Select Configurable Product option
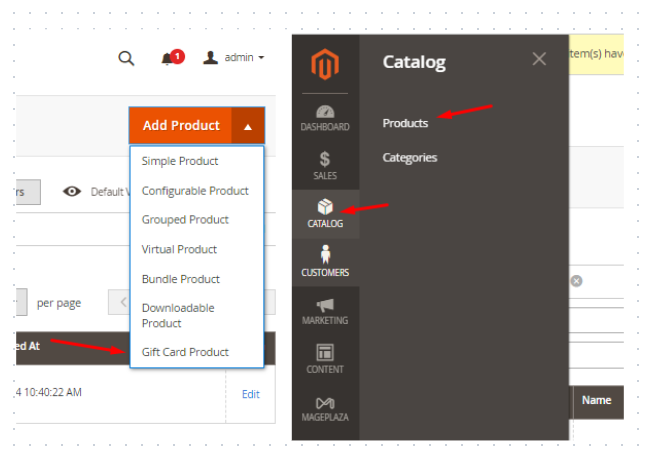 point(195,190)
